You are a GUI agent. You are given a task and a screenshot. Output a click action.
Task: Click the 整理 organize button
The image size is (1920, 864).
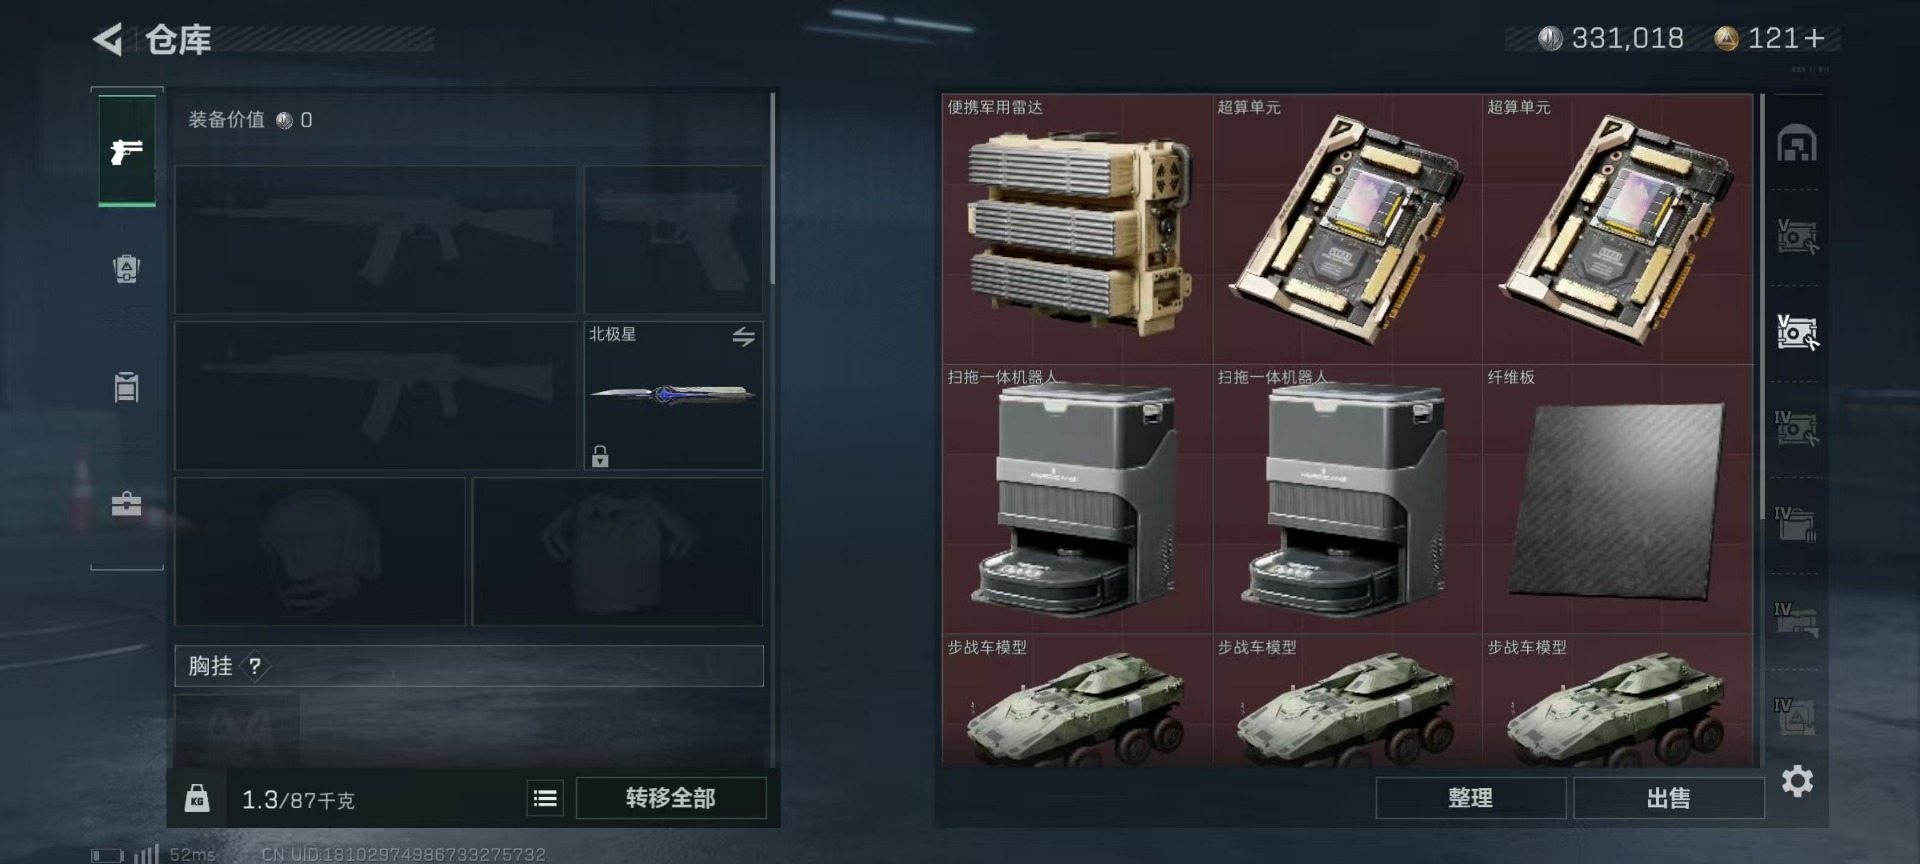click(x=1470, y=798)
